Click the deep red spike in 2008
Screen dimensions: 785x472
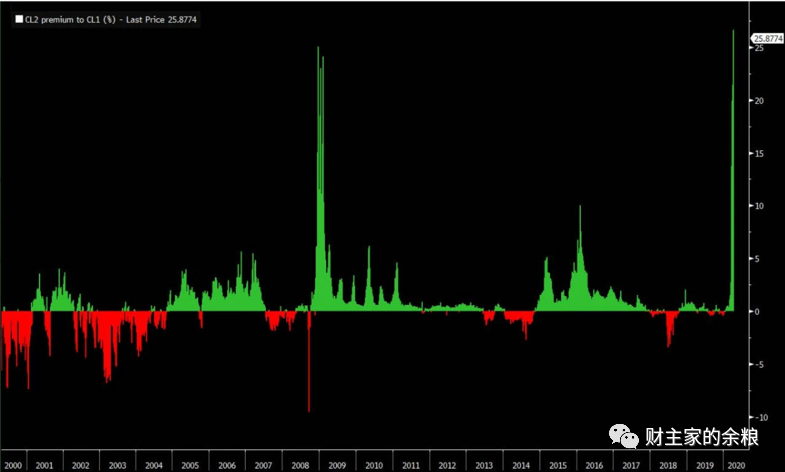click(x=309, y=361)
